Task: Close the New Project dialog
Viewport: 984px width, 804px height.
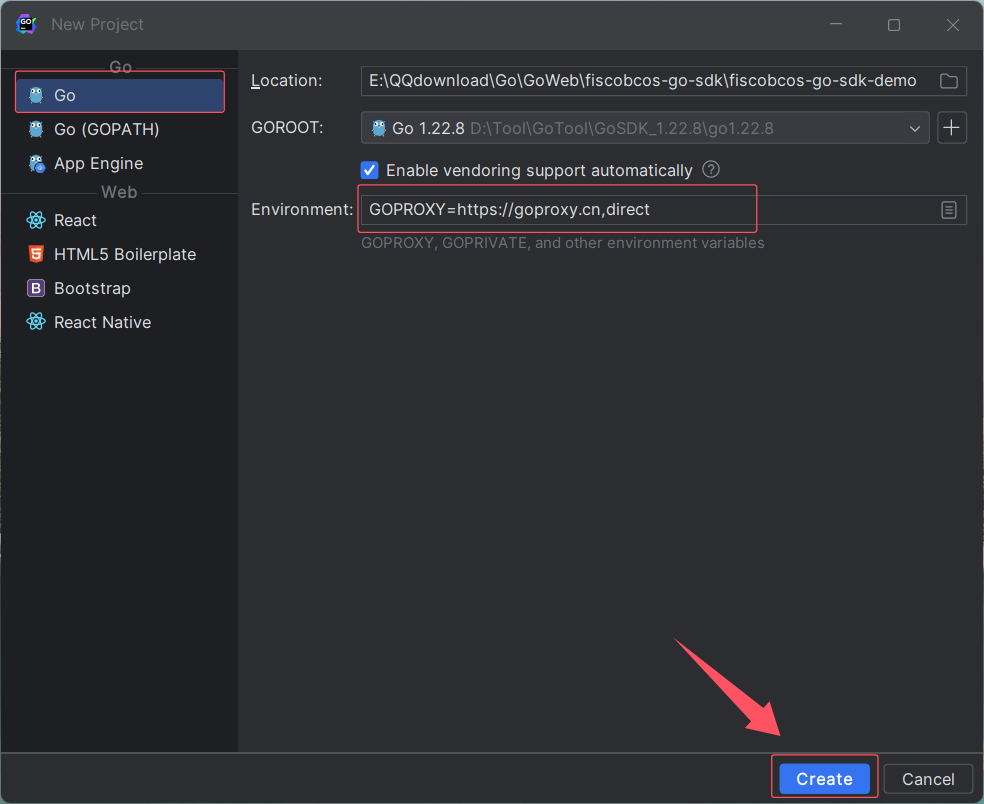Action: (953, 25)
